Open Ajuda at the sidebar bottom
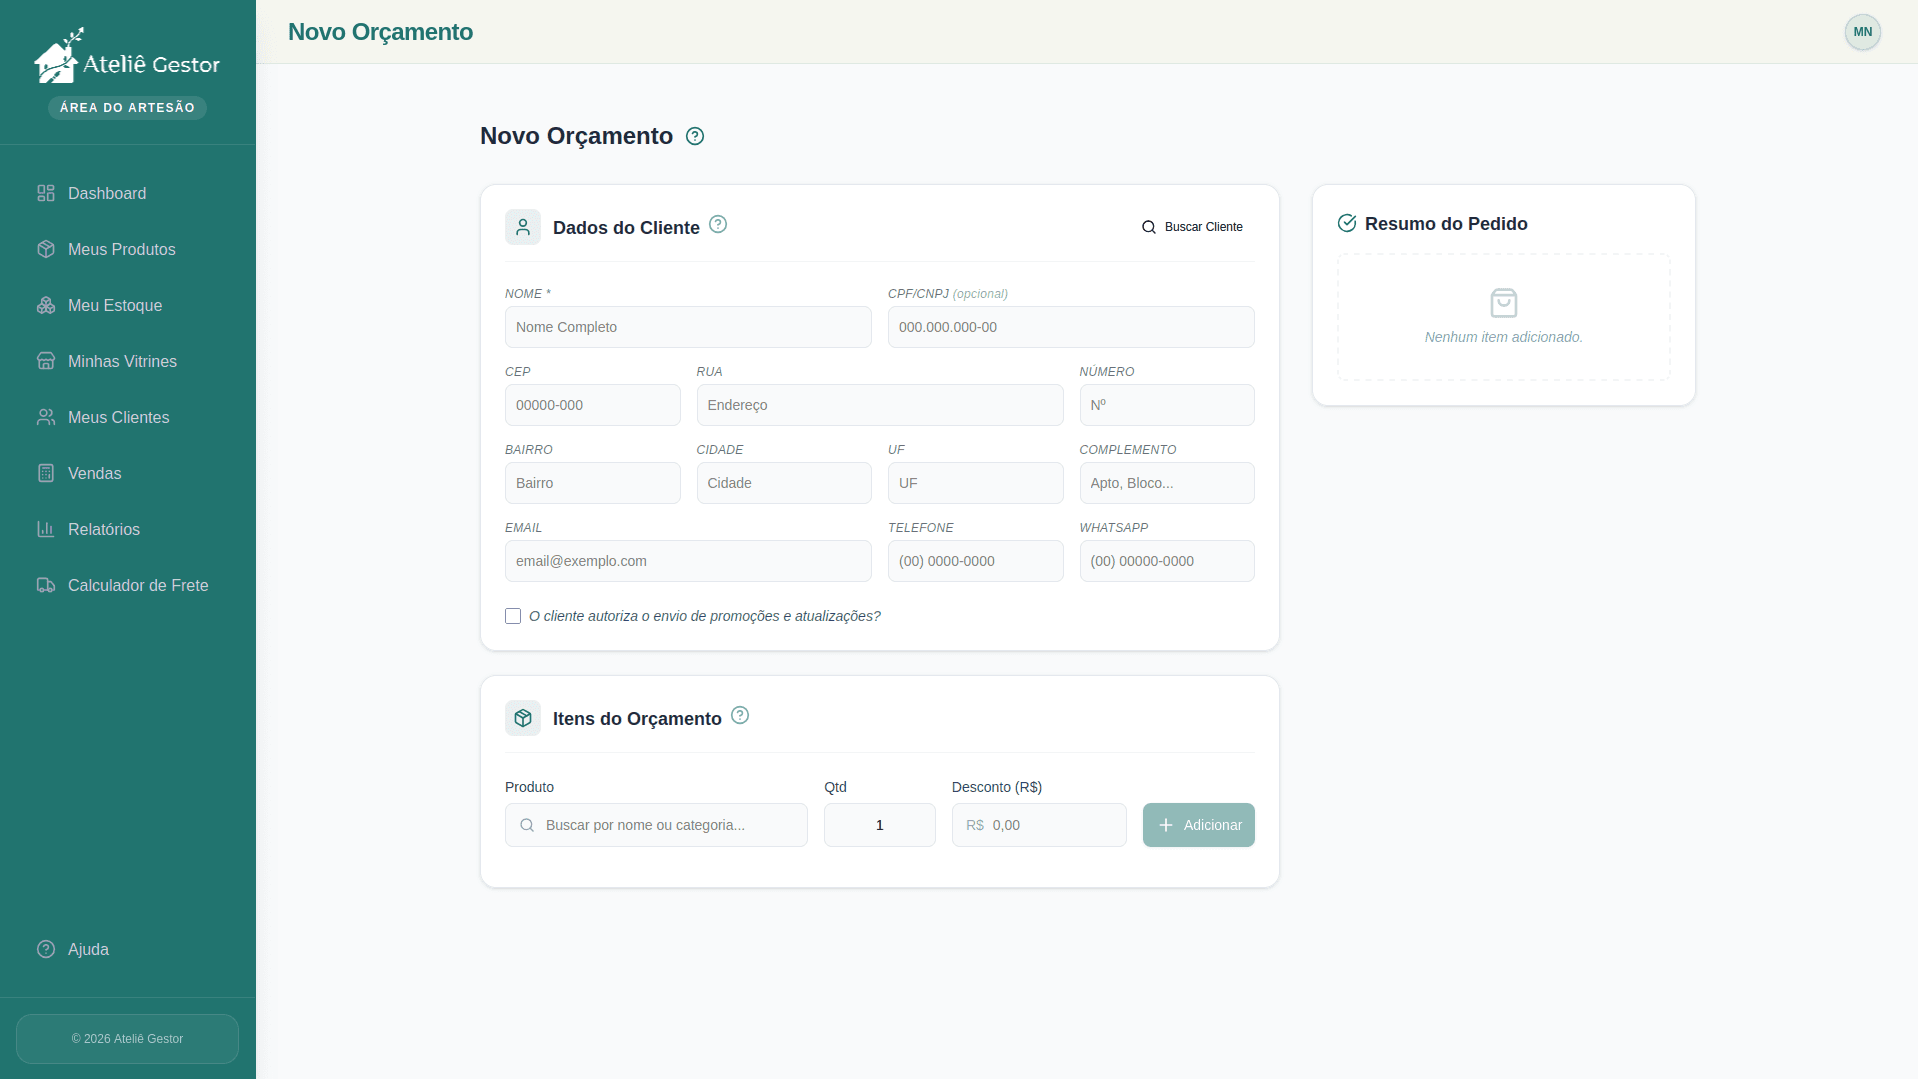Screen dimensions: 1918x1079 [x=88, y=949]
